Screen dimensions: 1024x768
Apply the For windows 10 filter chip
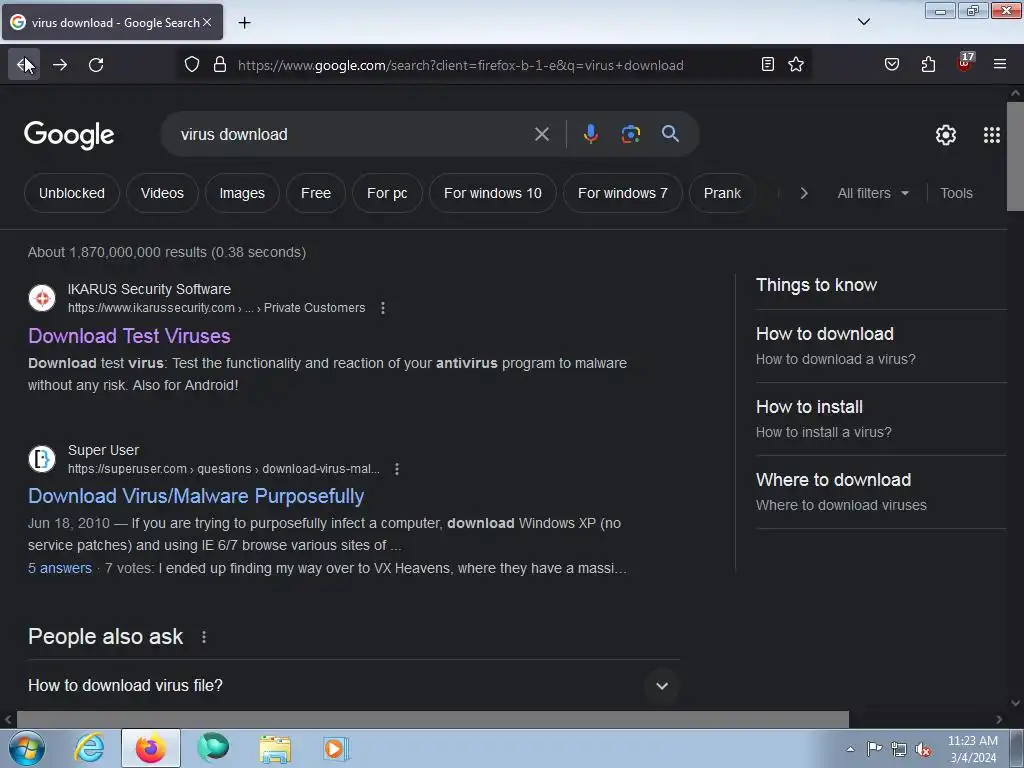click(493, 193)
